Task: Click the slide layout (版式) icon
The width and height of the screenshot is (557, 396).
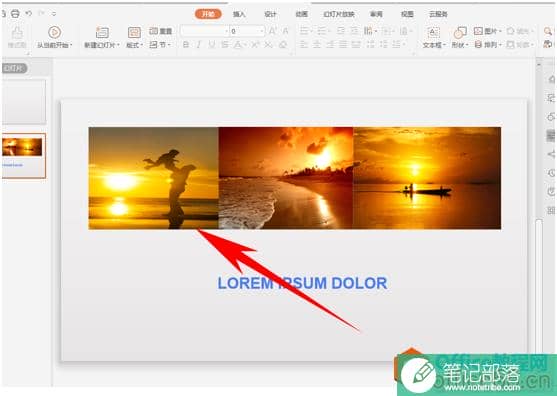Action: pyautogui.click(x=134, y=32)
